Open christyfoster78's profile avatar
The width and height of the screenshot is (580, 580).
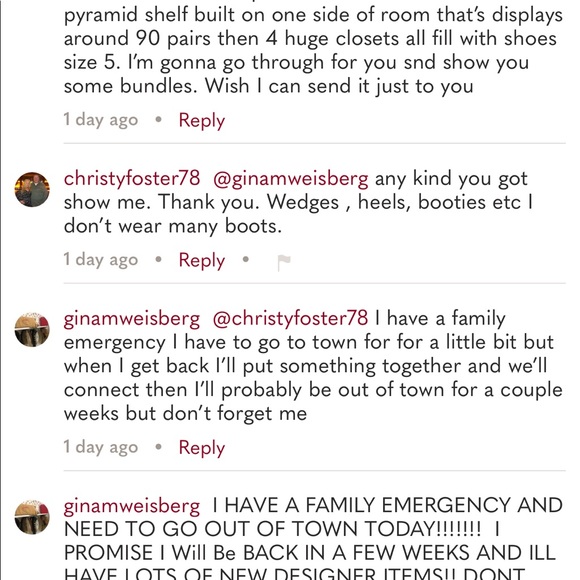(x=32, y=189)
